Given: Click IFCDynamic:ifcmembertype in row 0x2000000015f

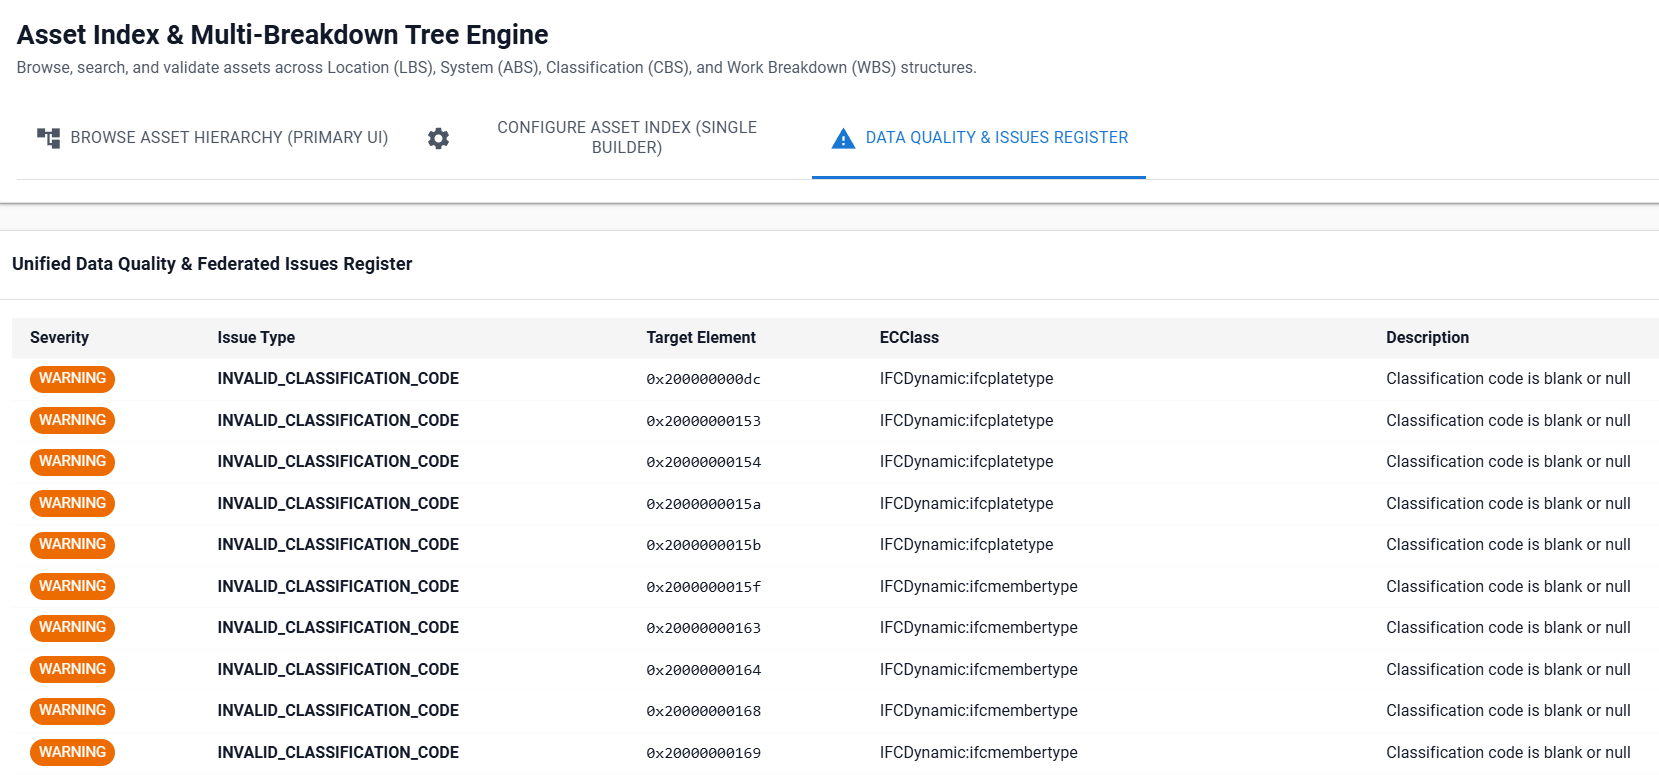Looking at the screenshot, I should point(979,587).
